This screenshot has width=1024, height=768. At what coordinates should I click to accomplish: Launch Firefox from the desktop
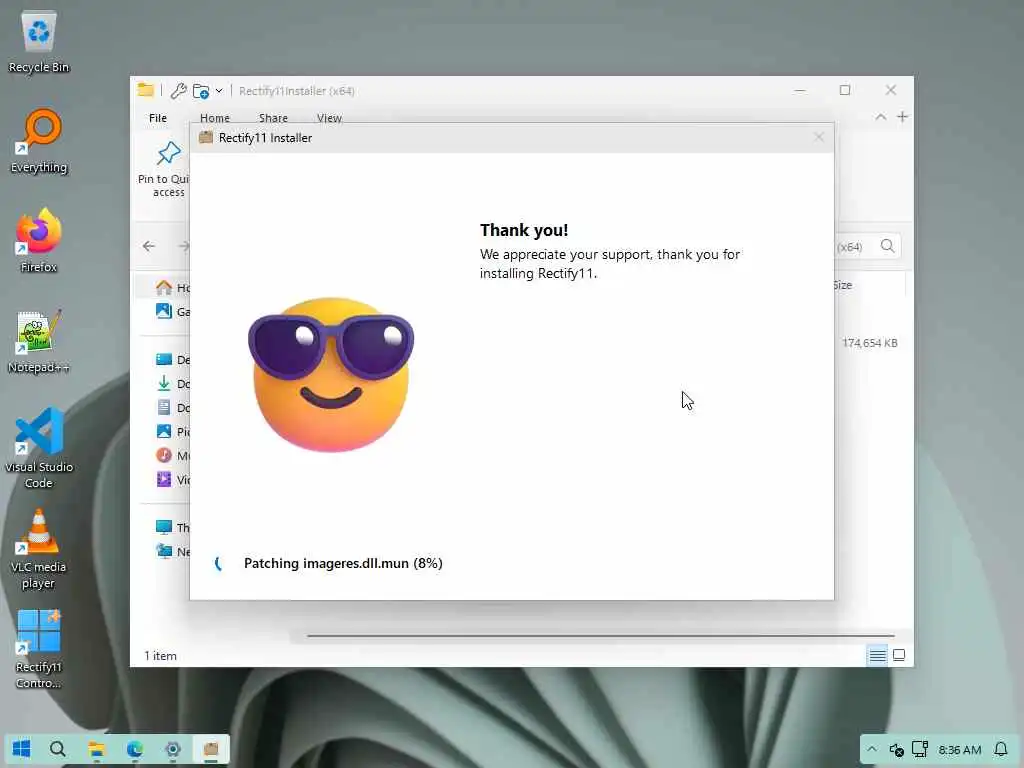(x=39, y=241)
